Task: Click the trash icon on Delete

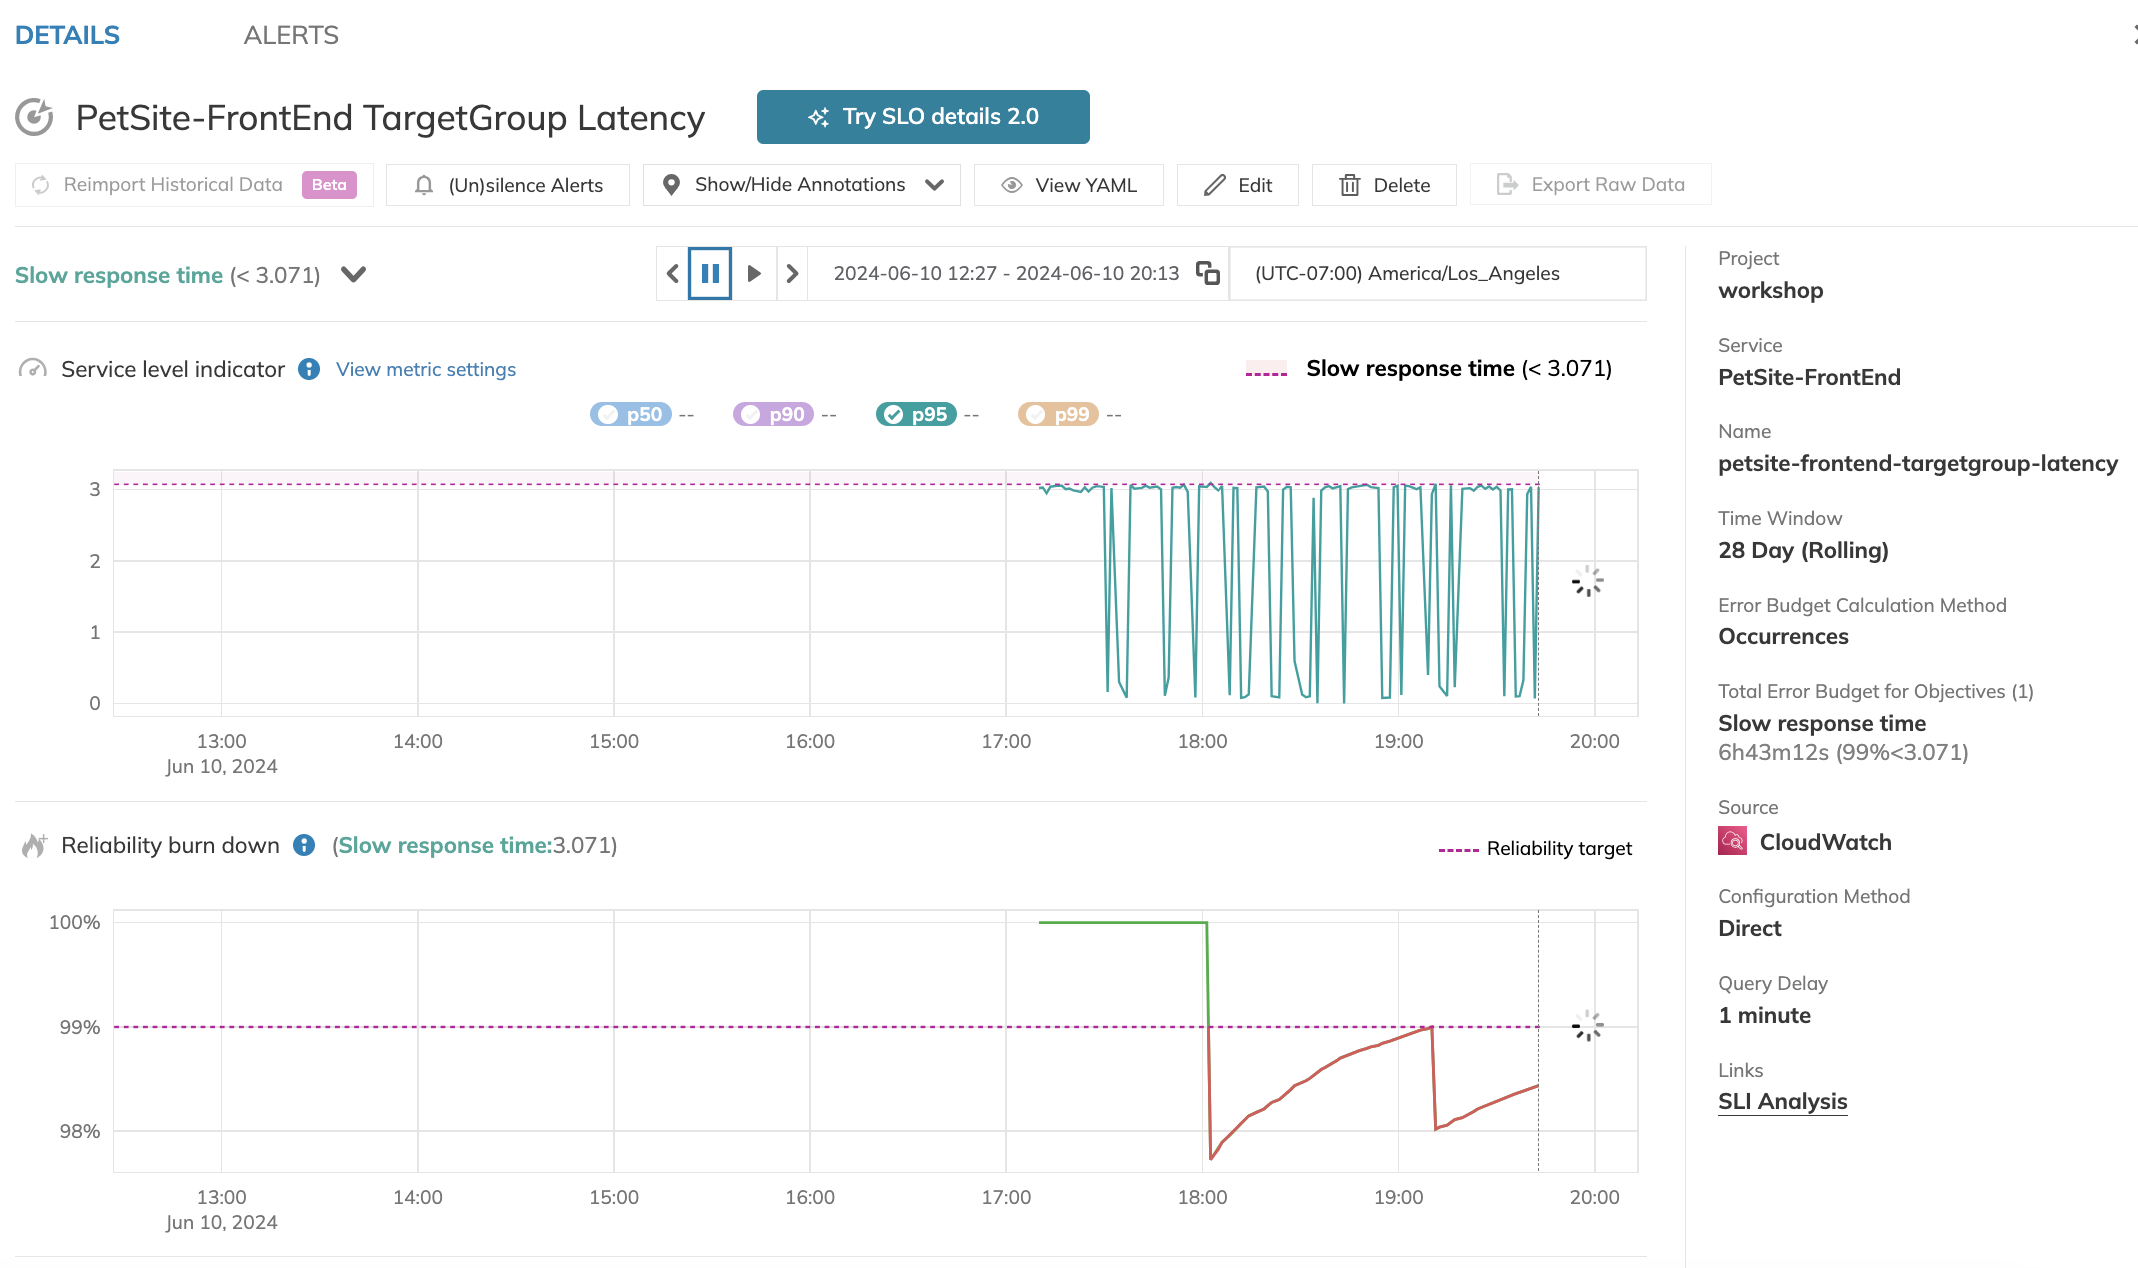Action: click(1350, 185)
